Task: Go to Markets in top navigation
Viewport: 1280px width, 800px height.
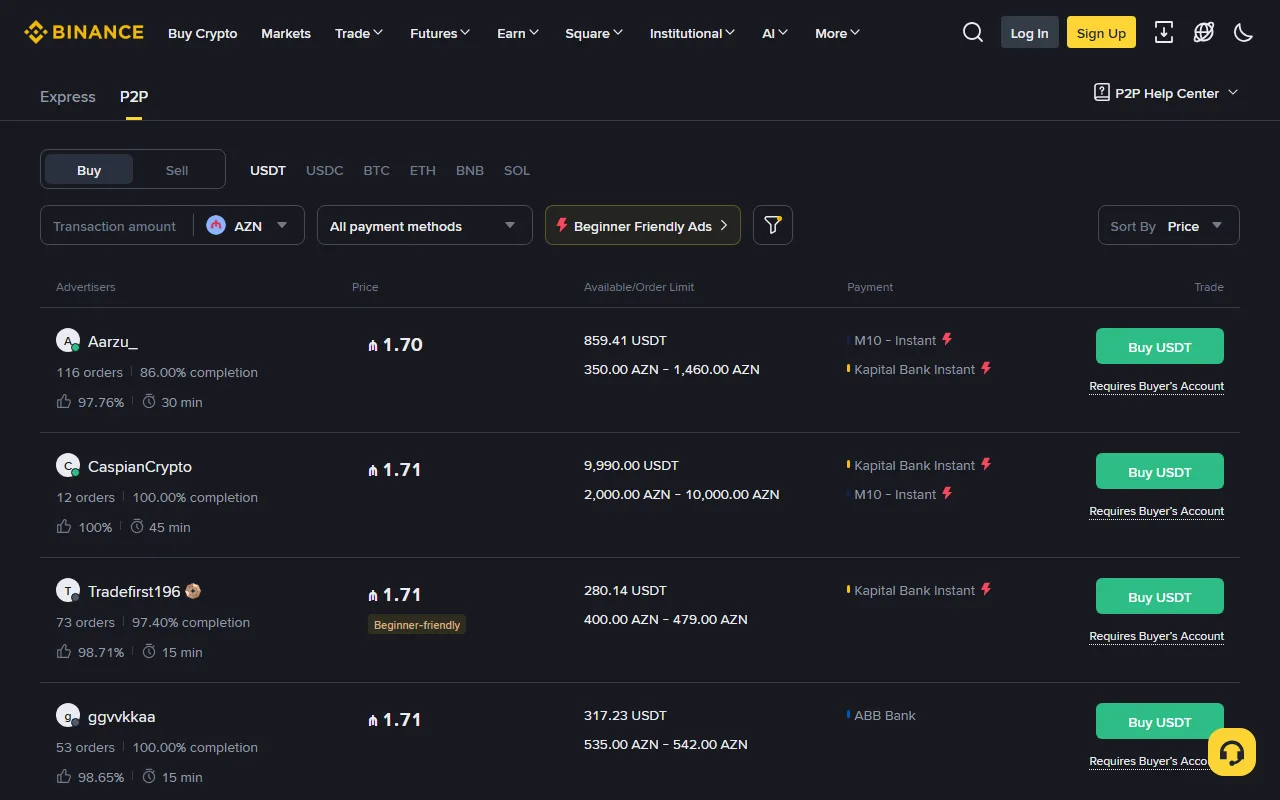Action: [286, 33]
